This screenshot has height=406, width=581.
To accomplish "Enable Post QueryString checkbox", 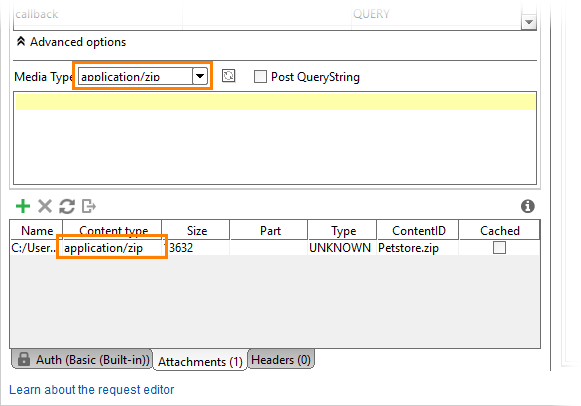I will tap(260, 77).
